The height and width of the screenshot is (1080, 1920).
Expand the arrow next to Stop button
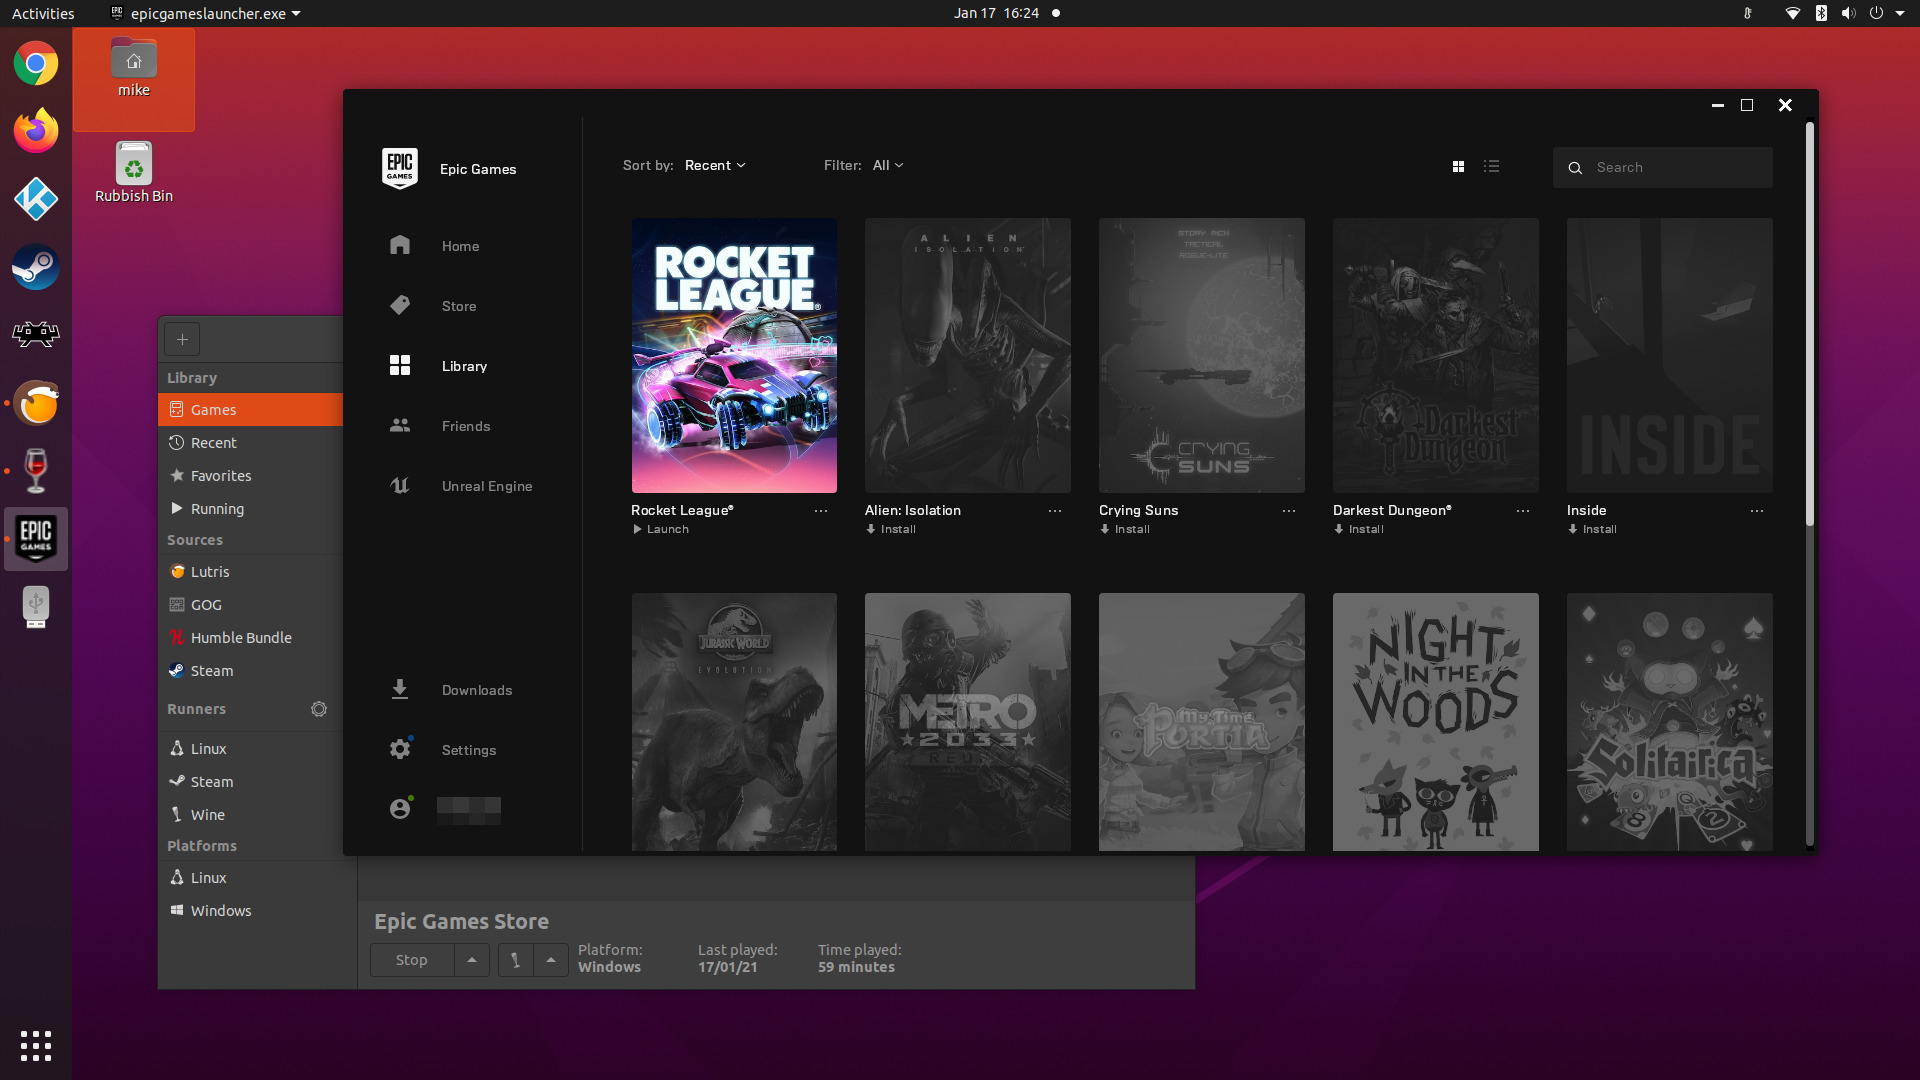pyautogui.click(x=472, y=960)
